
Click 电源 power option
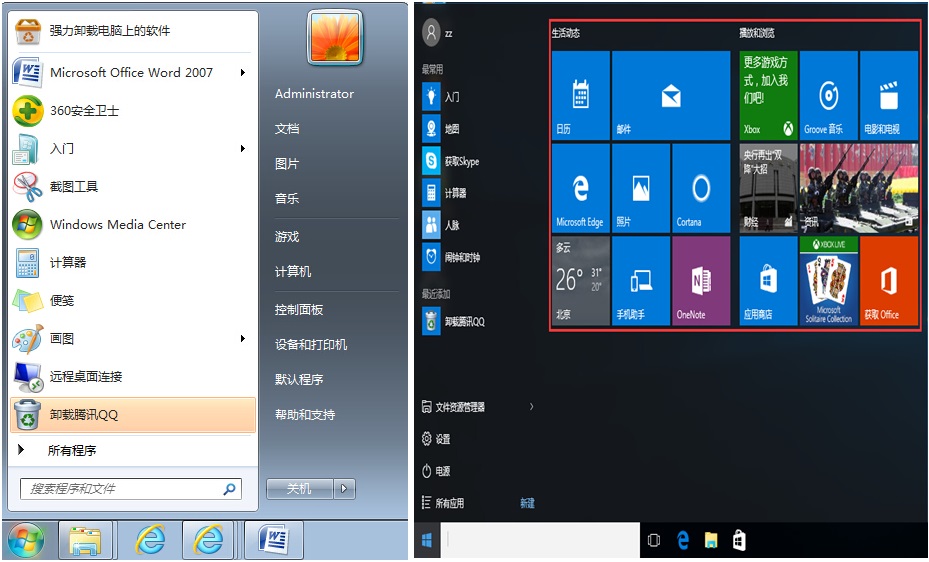(436, 471)
